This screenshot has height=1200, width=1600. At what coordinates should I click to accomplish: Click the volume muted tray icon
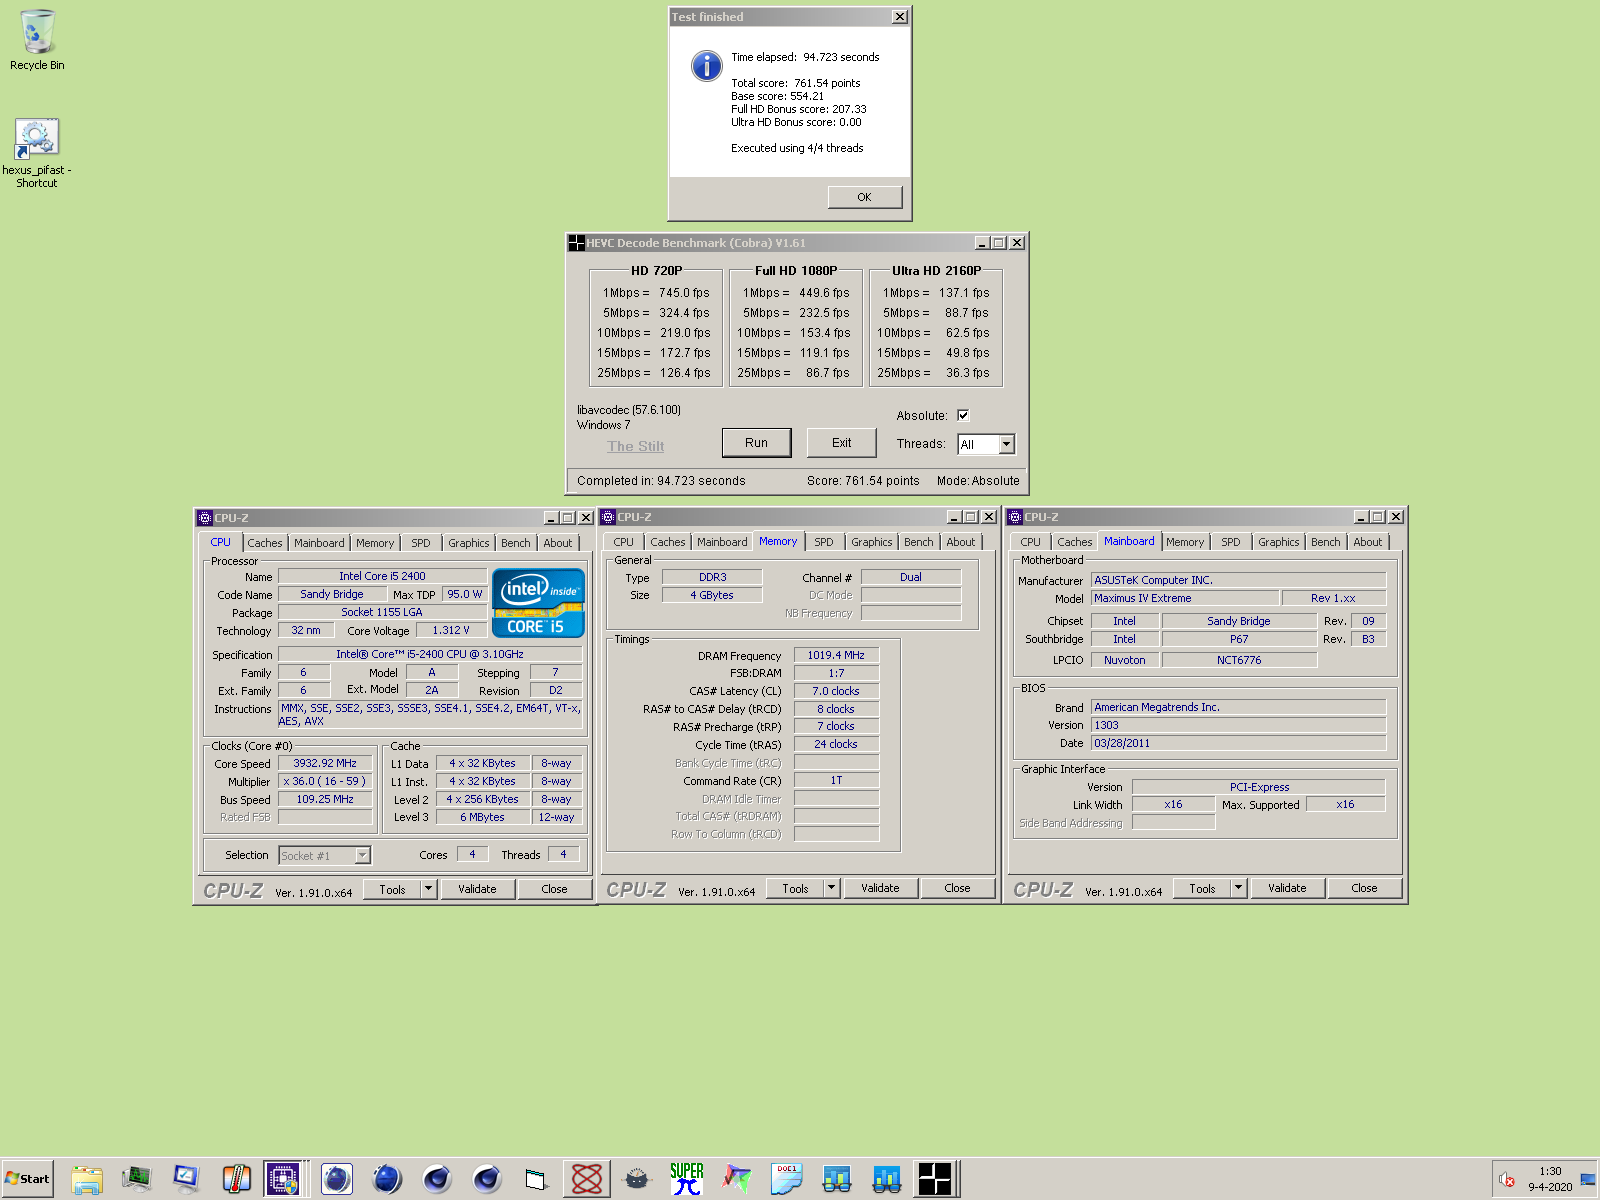[x=1507, y=1180]
